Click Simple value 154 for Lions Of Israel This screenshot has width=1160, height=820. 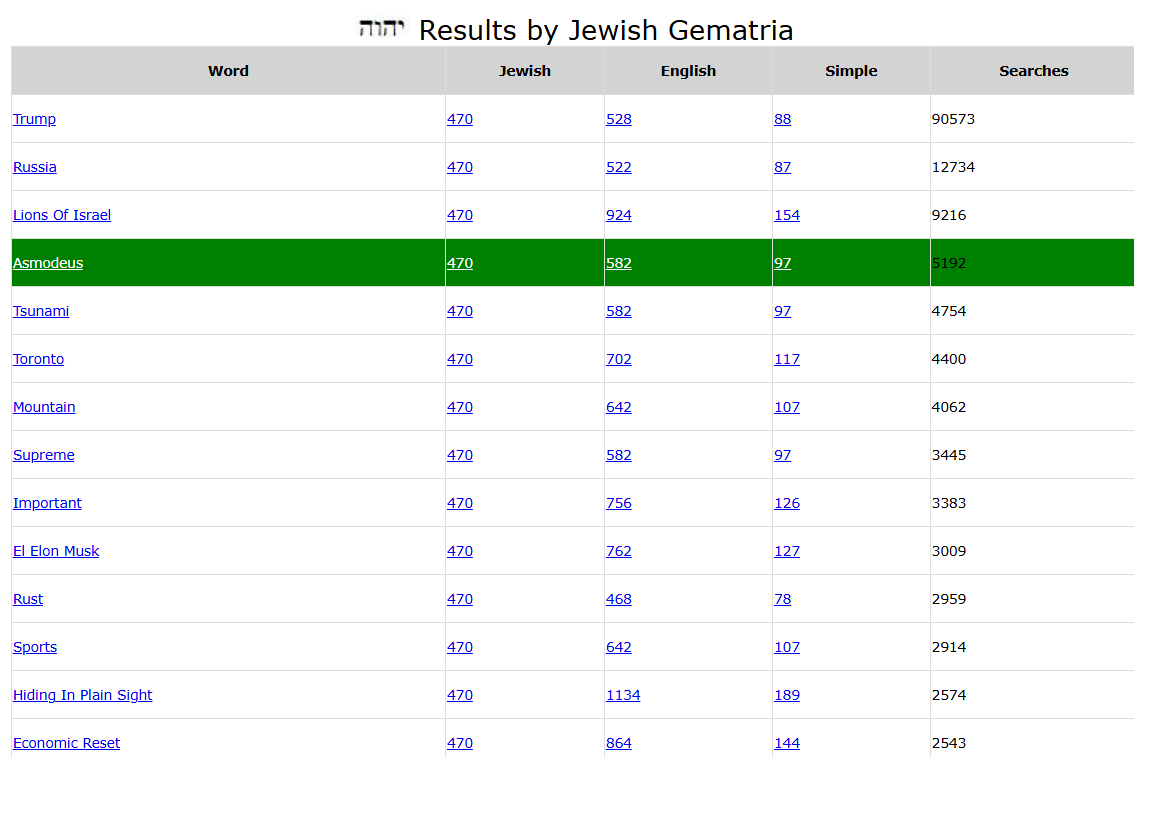click(787, 215)
